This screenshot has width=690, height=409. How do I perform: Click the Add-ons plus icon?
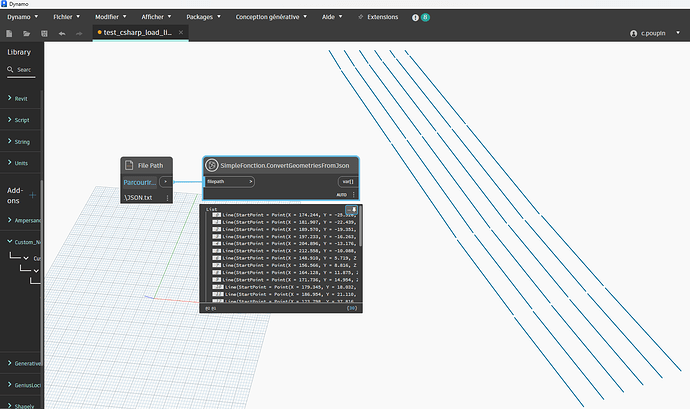coord(33,194)
